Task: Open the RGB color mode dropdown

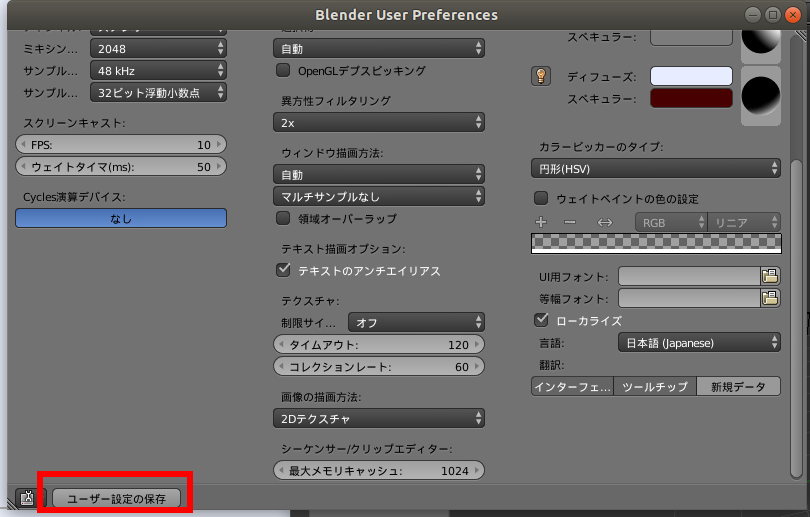Action: coord(671,223)
